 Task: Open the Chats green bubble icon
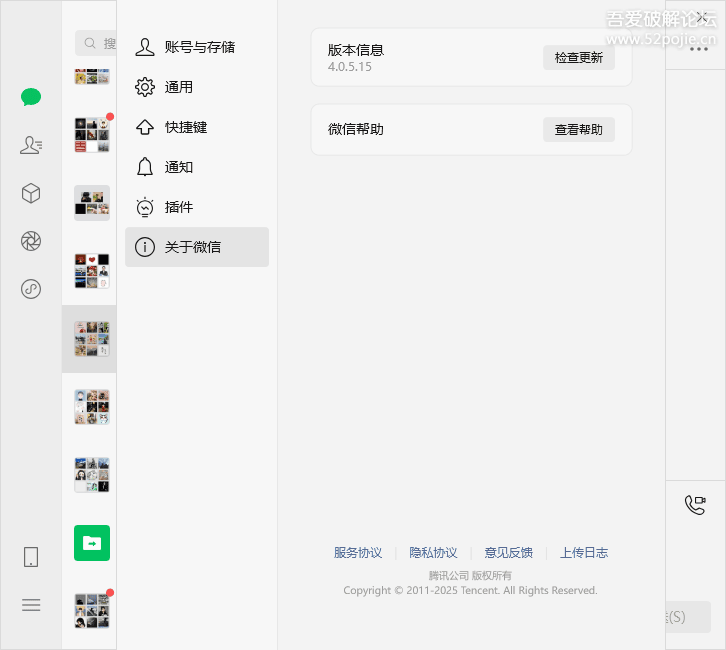tap(31, 97)
